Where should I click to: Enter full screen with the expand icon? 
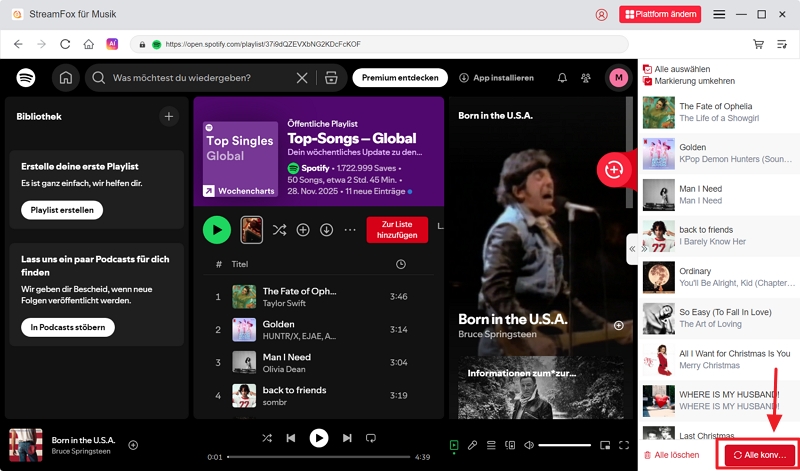[624, 445]
